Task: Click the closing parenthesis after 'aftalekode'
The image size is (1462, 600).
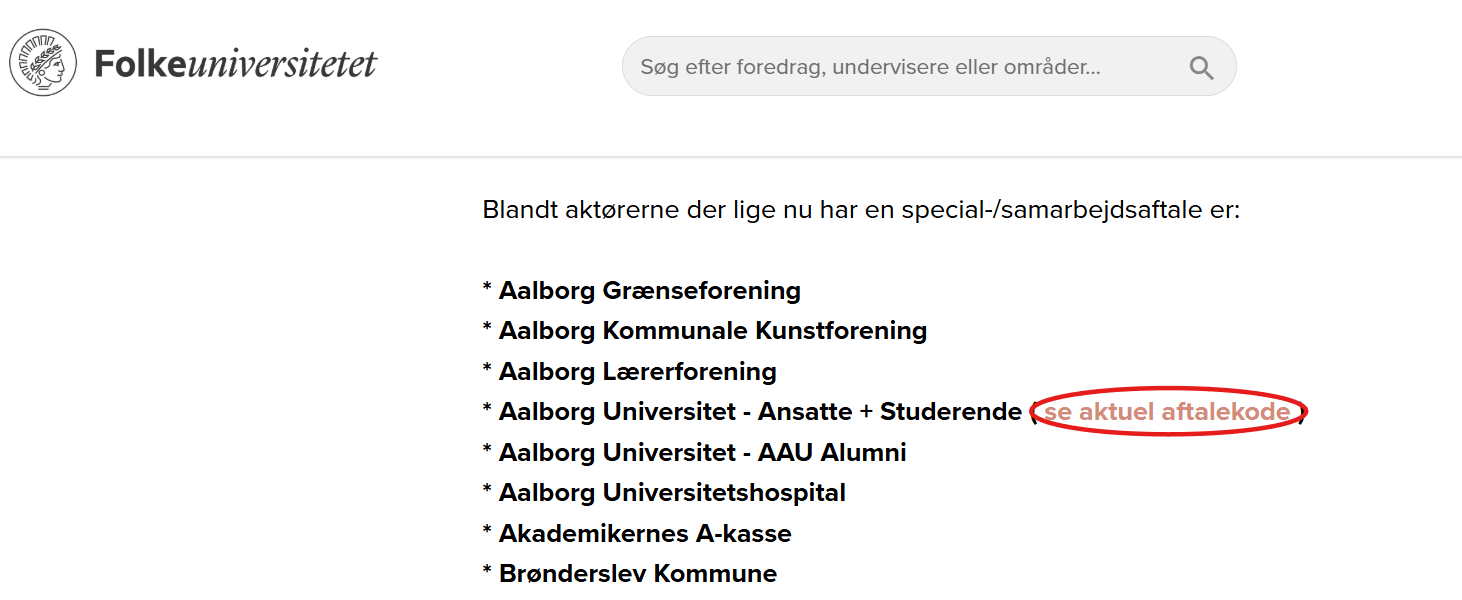Action: [1303, 413]
